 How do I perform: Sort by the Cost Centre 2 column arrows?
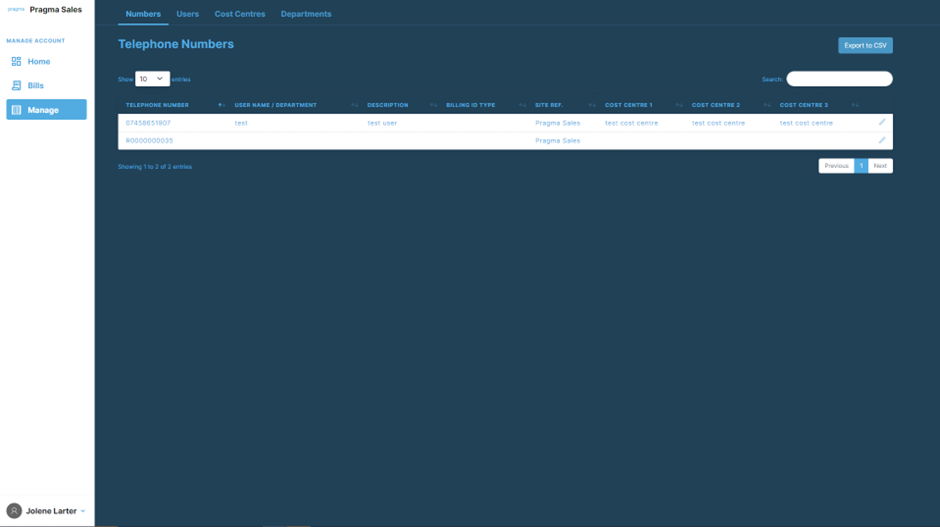(x=767, y=105)
